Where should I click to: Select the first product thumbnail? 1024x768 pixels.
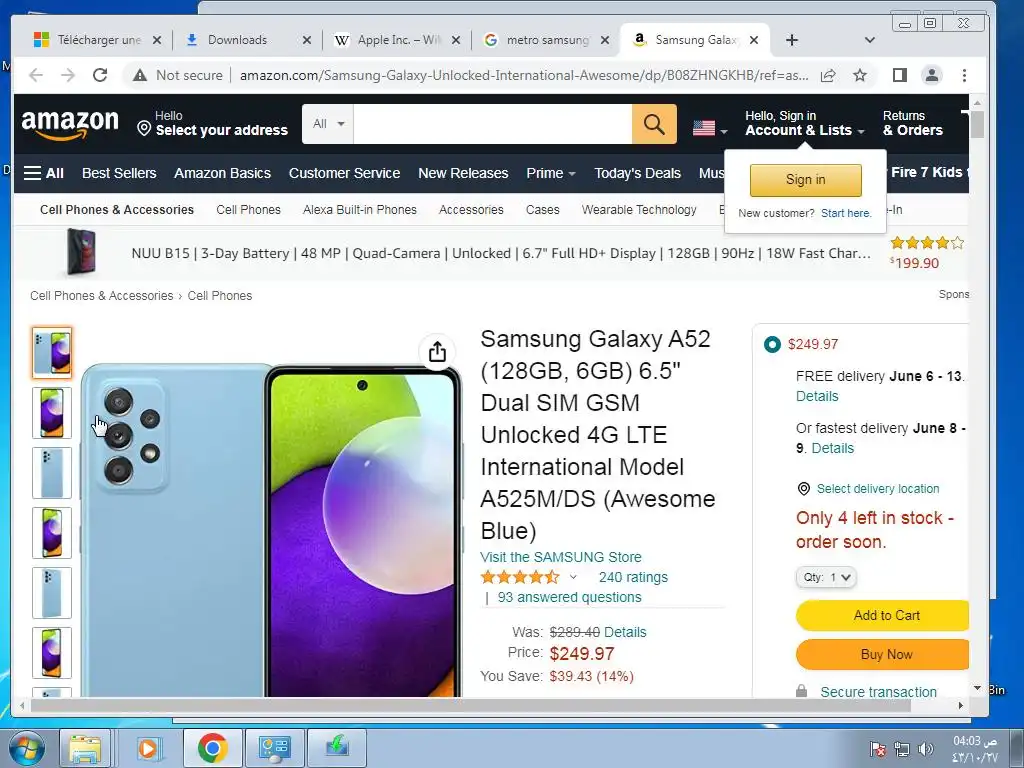[x=52, y=353]
